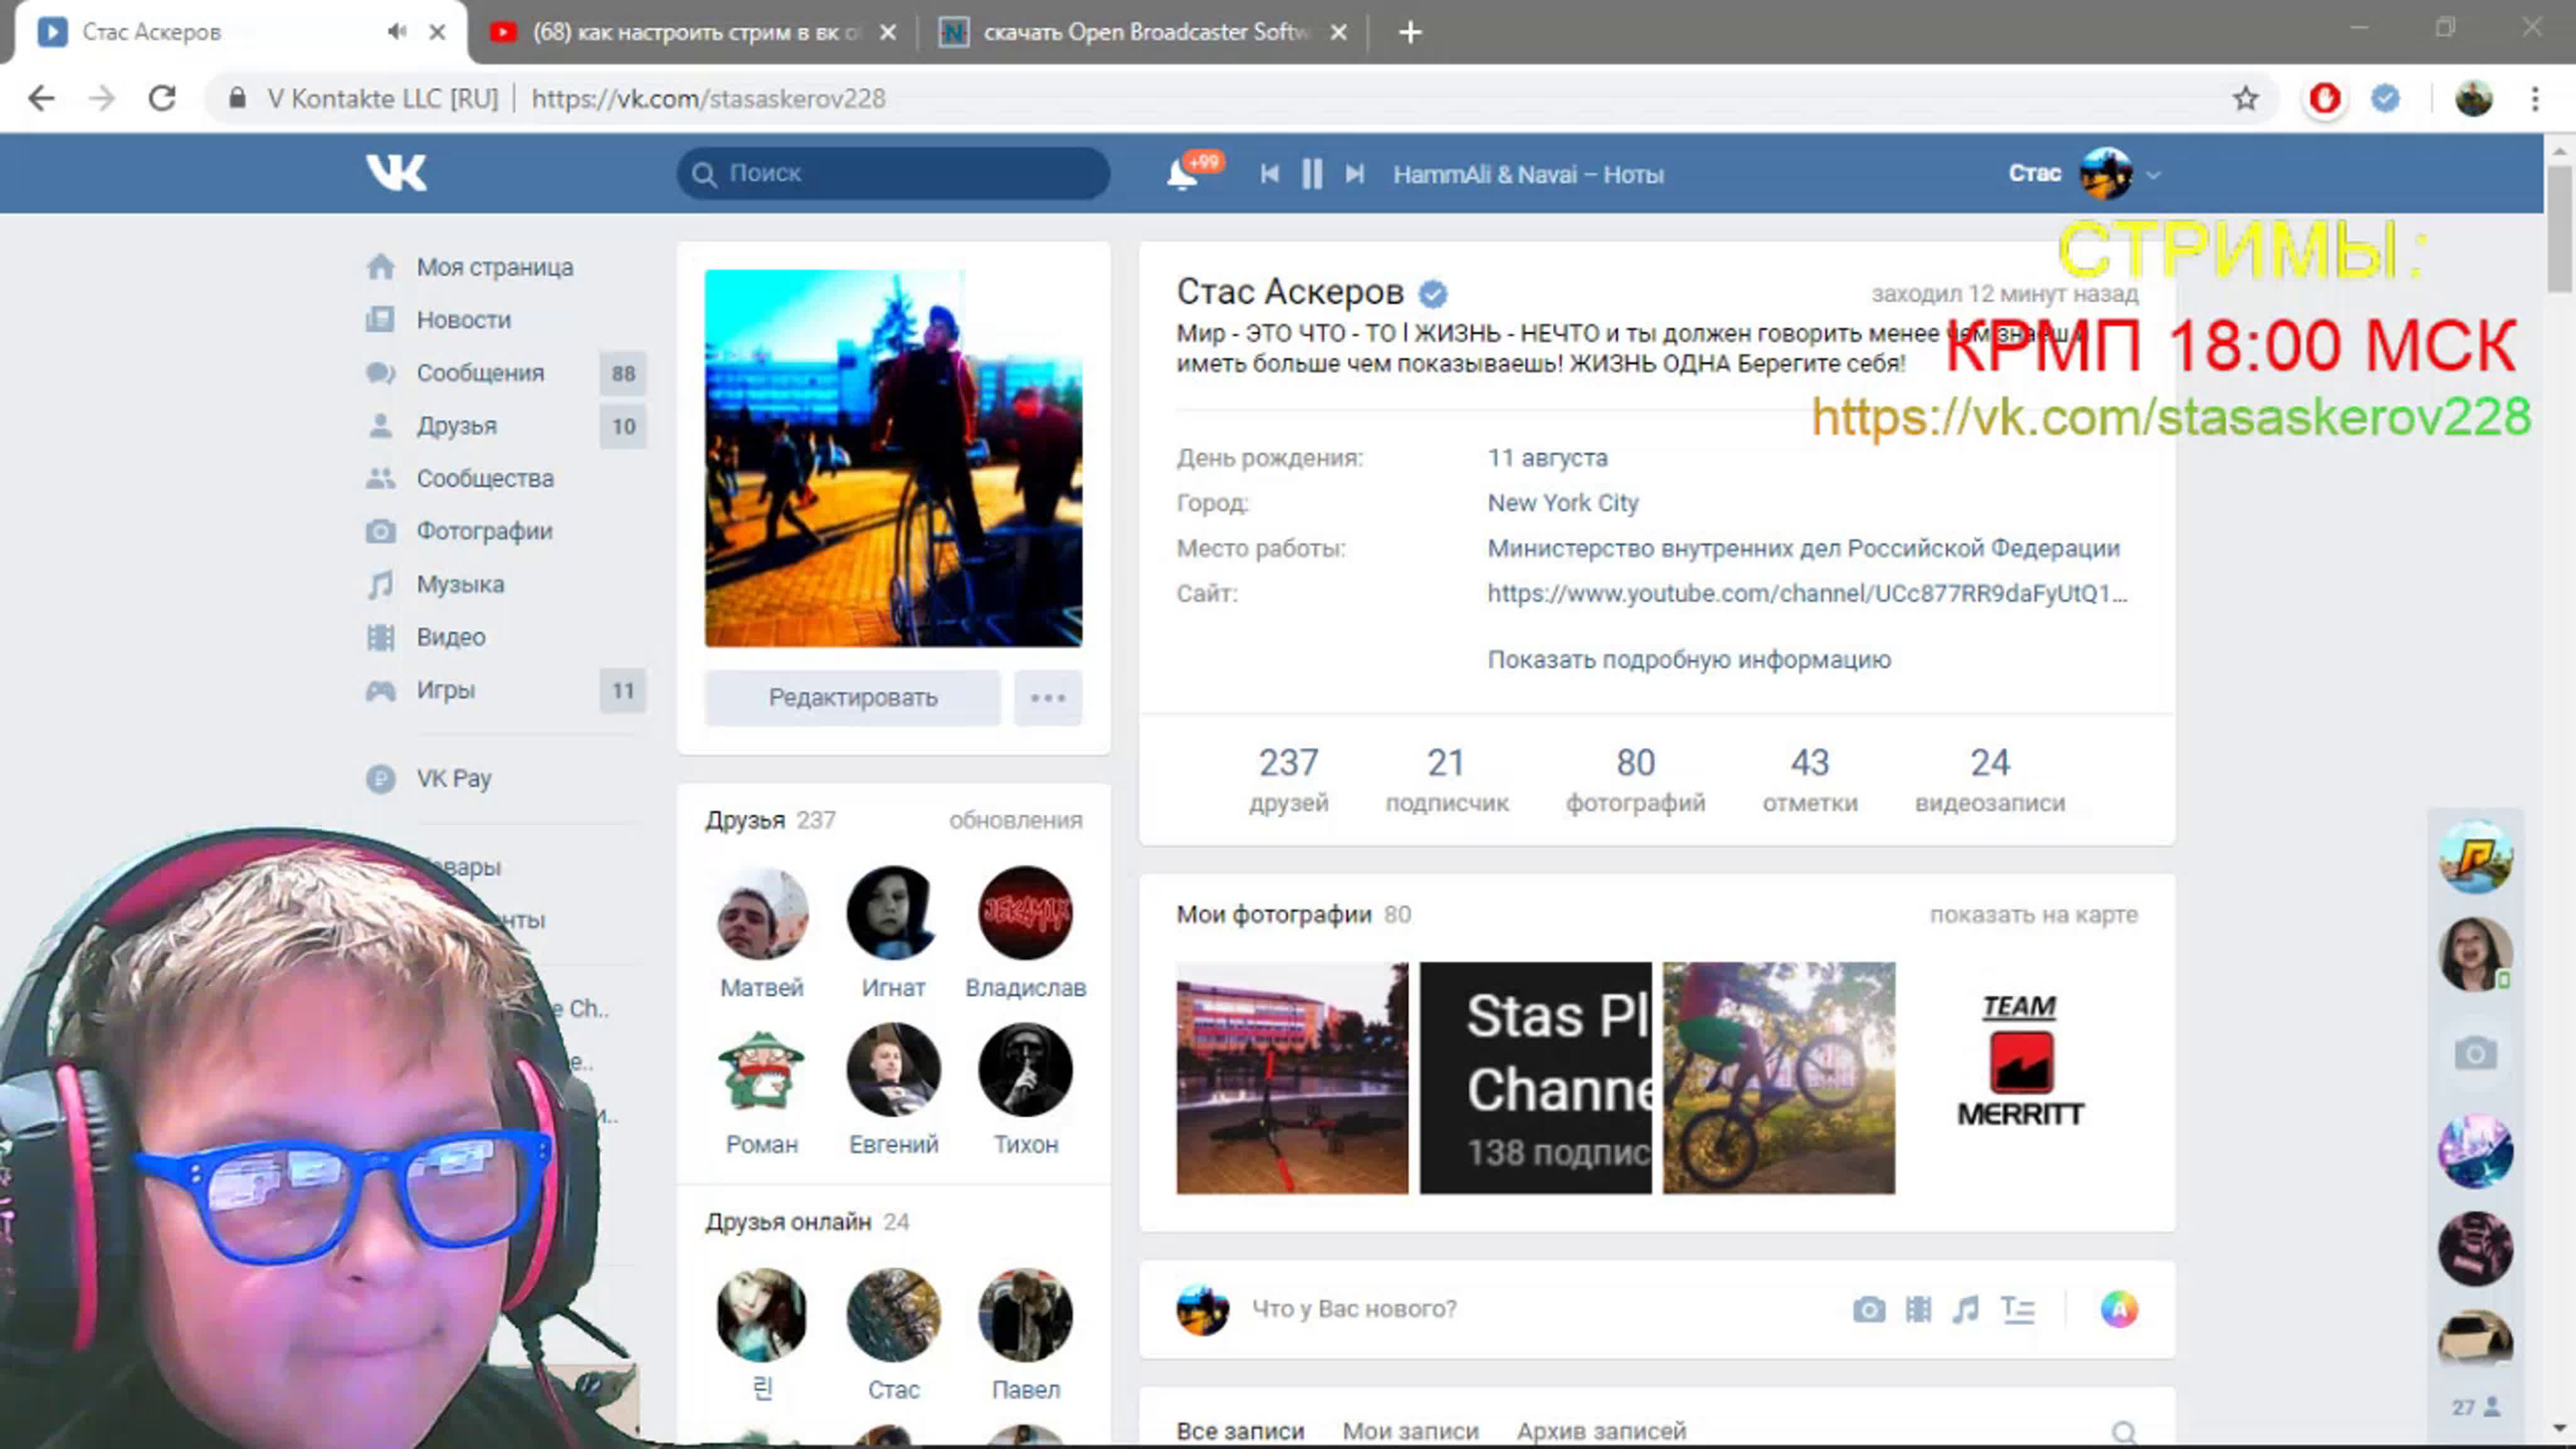Click the Редактировать button
Screen dimensions: 2576x1449
pyautogui.click(x=853, y=697)
